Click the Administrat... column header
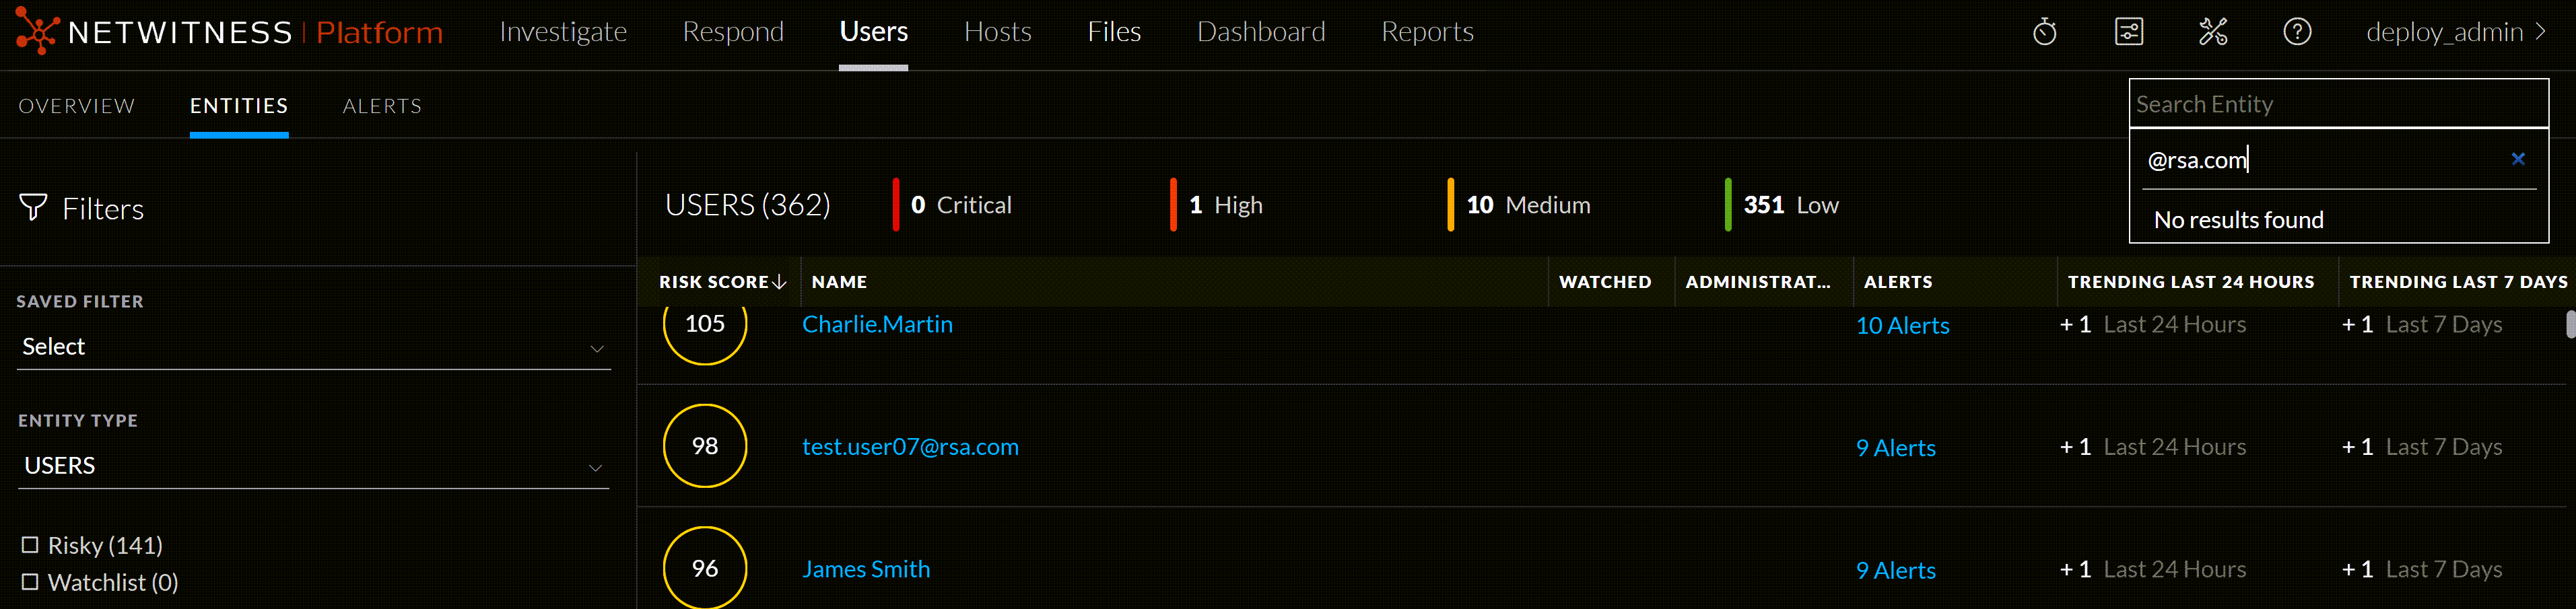 pos(1758,282)
